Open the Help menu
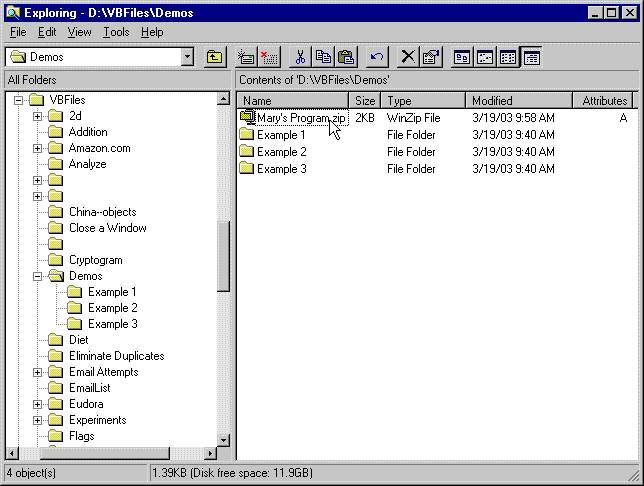 pos(152,32)
